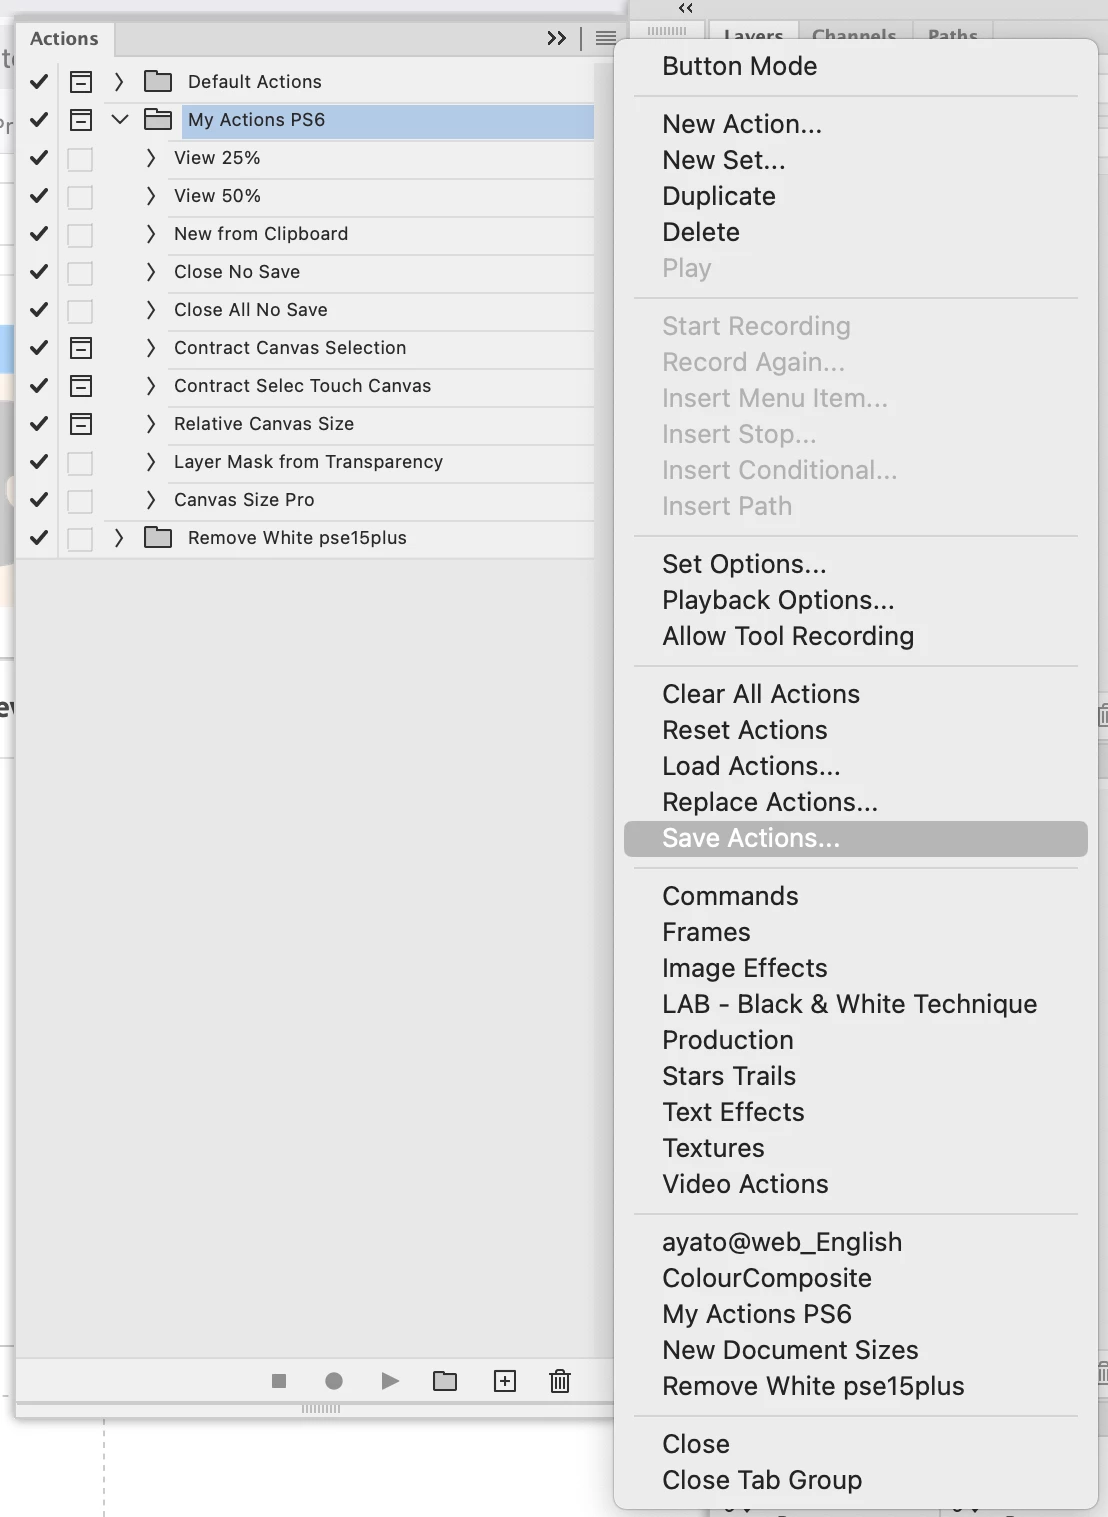Image resolution: width=1108 pixels, height=1517 pixels.
Task: Toggle the View 25% action checkmark
Action: coord(39,157)
